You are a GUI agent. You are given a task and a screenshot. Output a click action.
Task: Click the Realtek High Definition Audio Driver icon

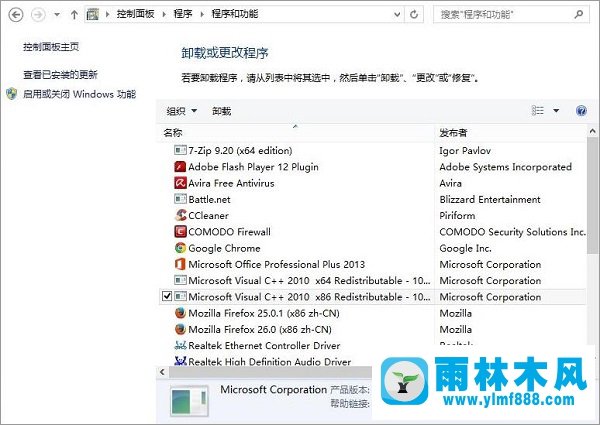(x=180, y=361)
